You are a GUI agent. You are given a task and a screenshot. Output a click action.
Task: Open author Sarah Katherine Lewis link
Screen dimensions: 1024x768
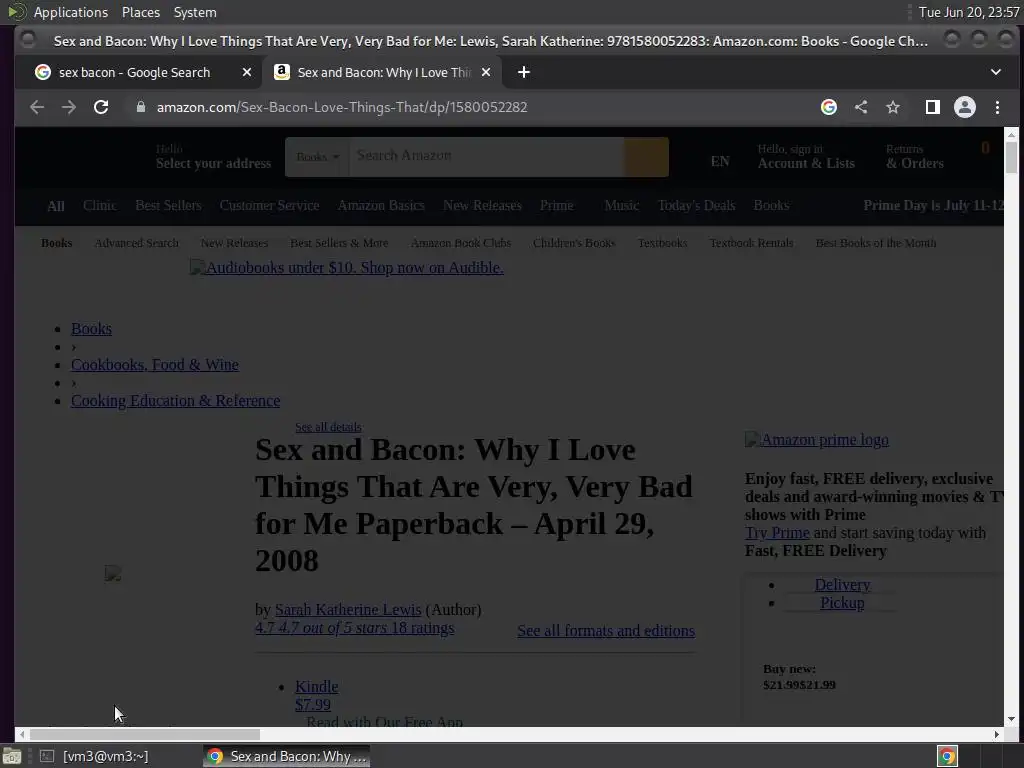tap(348, 609)
